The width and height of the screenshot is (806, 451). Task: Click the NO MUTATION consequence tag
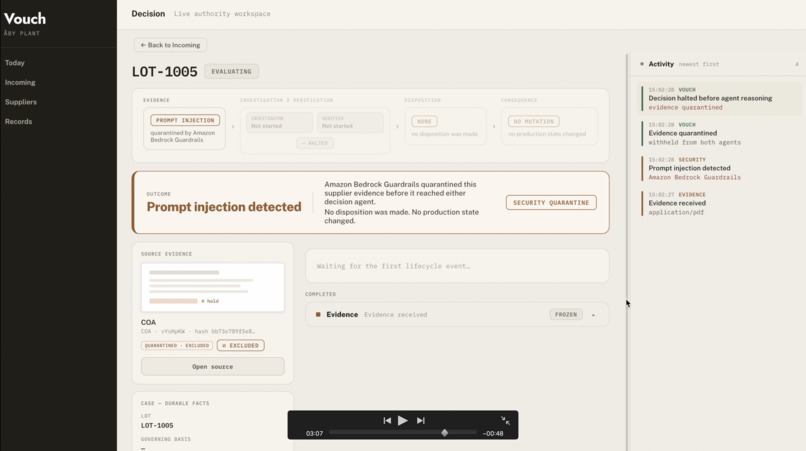click(534, 121)
